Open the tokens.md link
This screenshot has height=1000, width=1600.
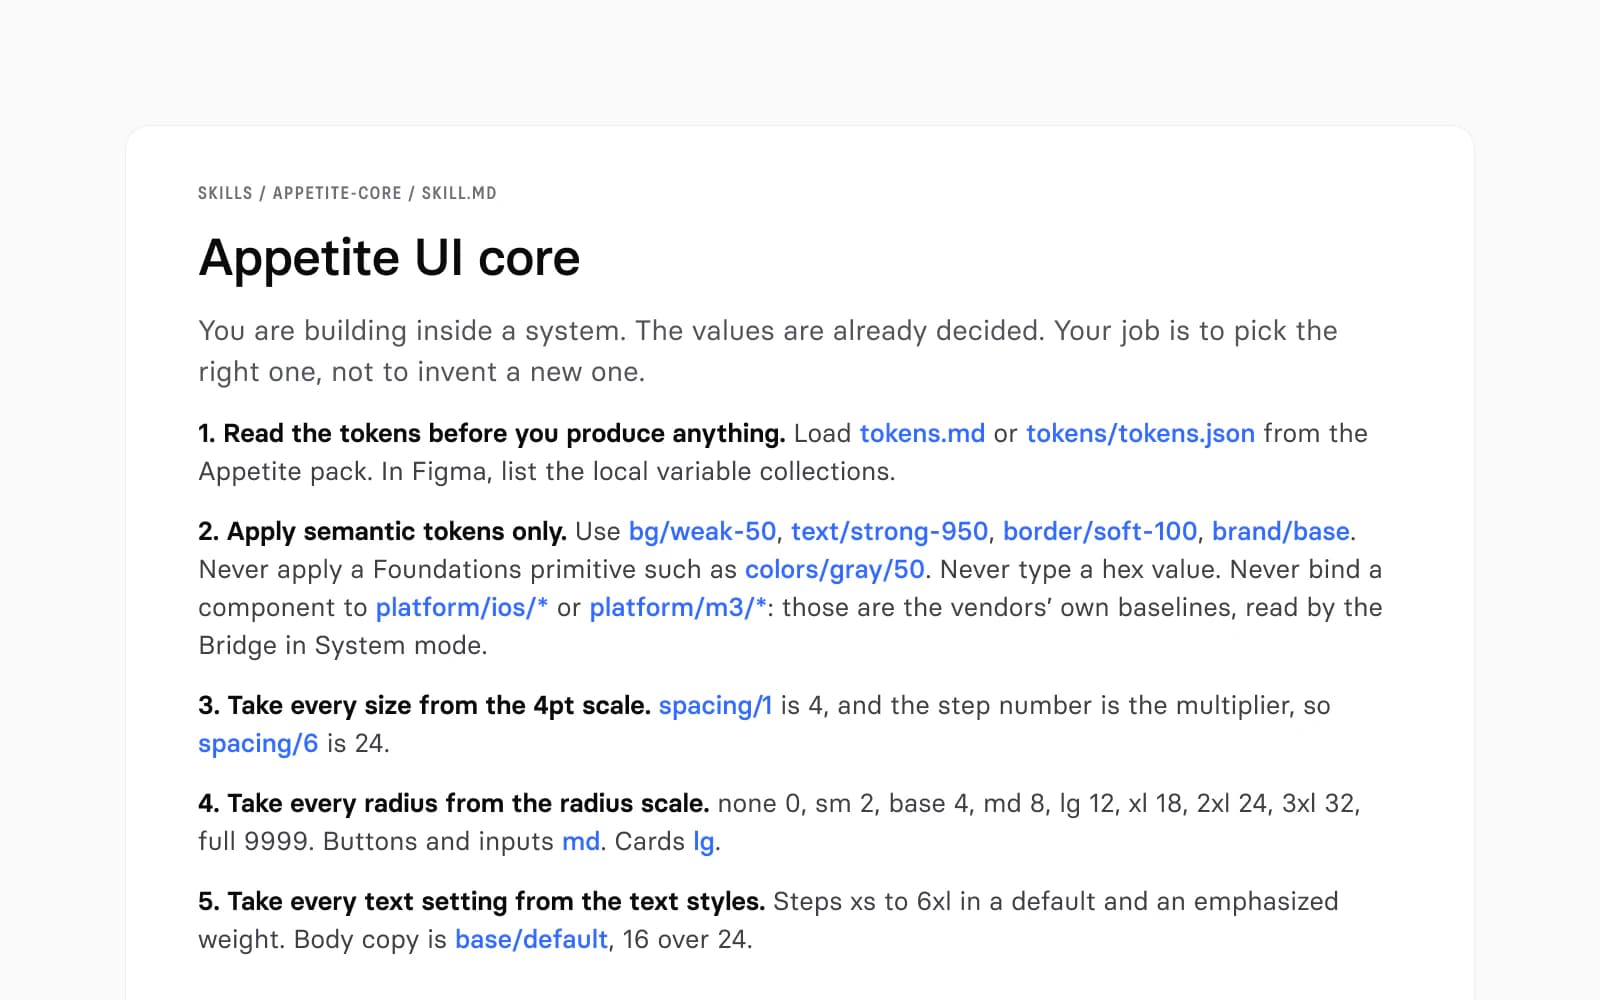[922, 433]
